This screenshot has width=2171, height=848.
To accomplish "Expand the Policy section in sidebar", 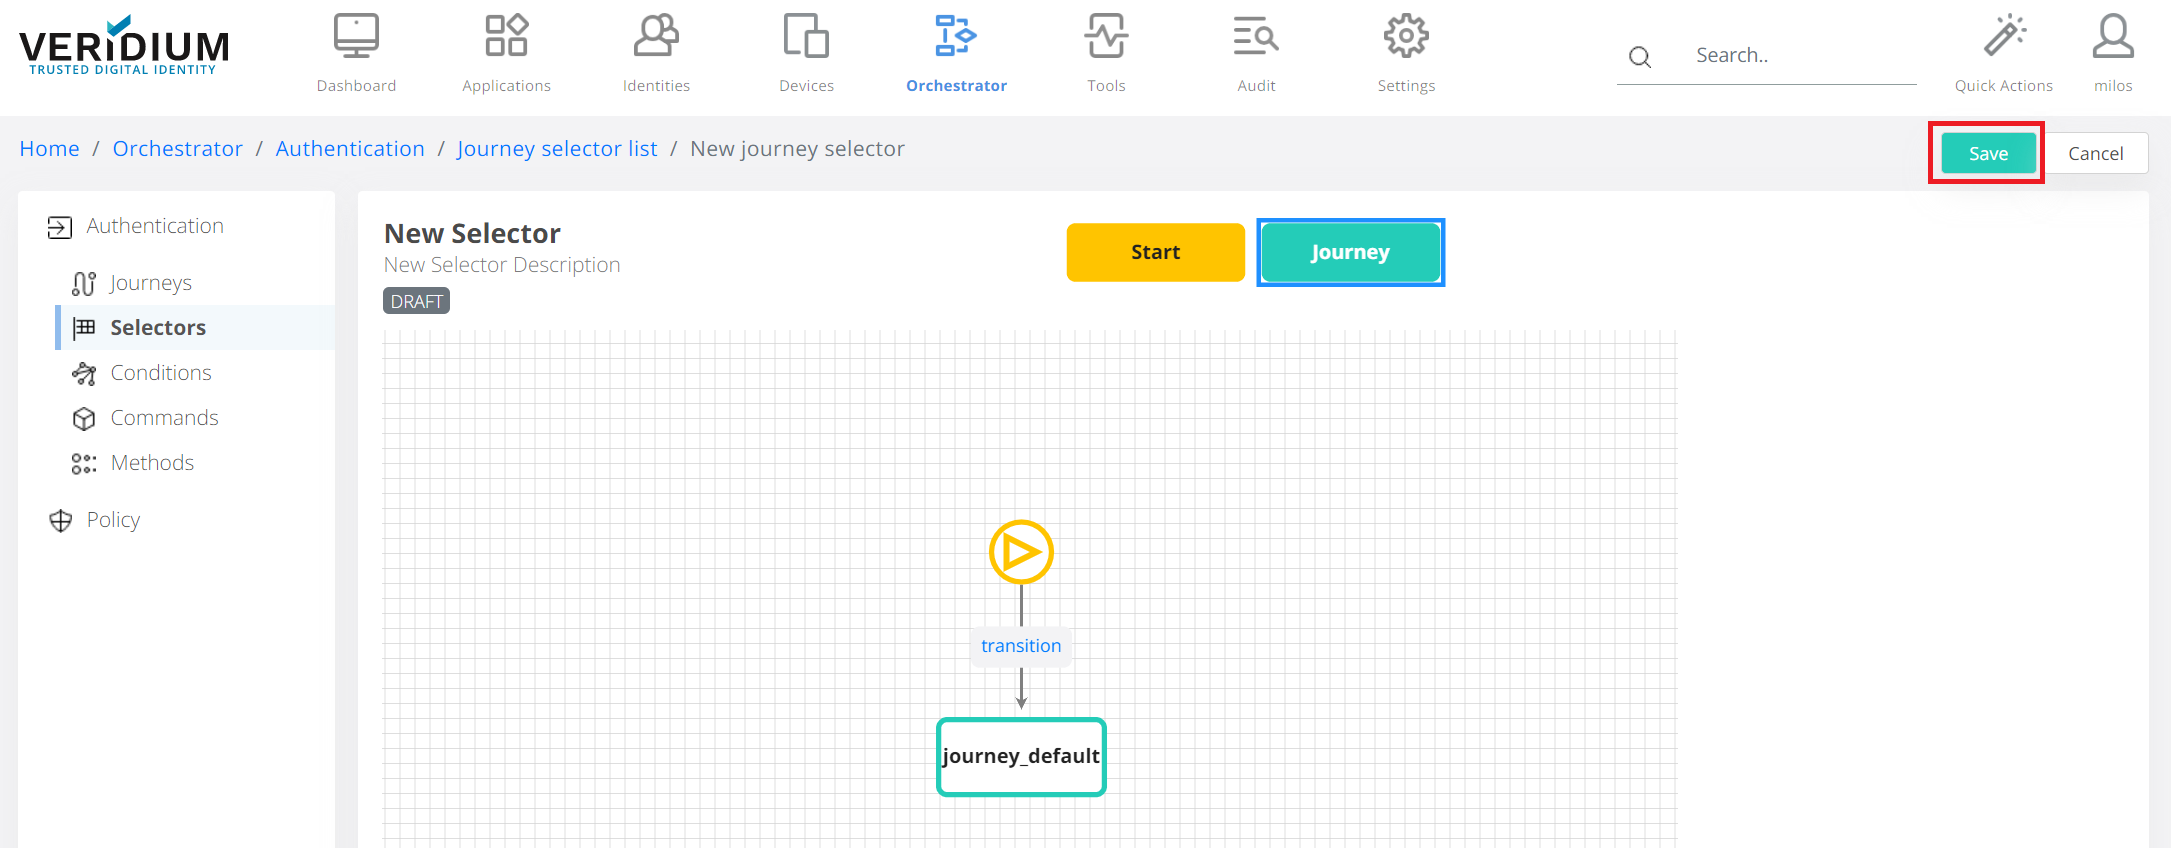I will 113,520.
